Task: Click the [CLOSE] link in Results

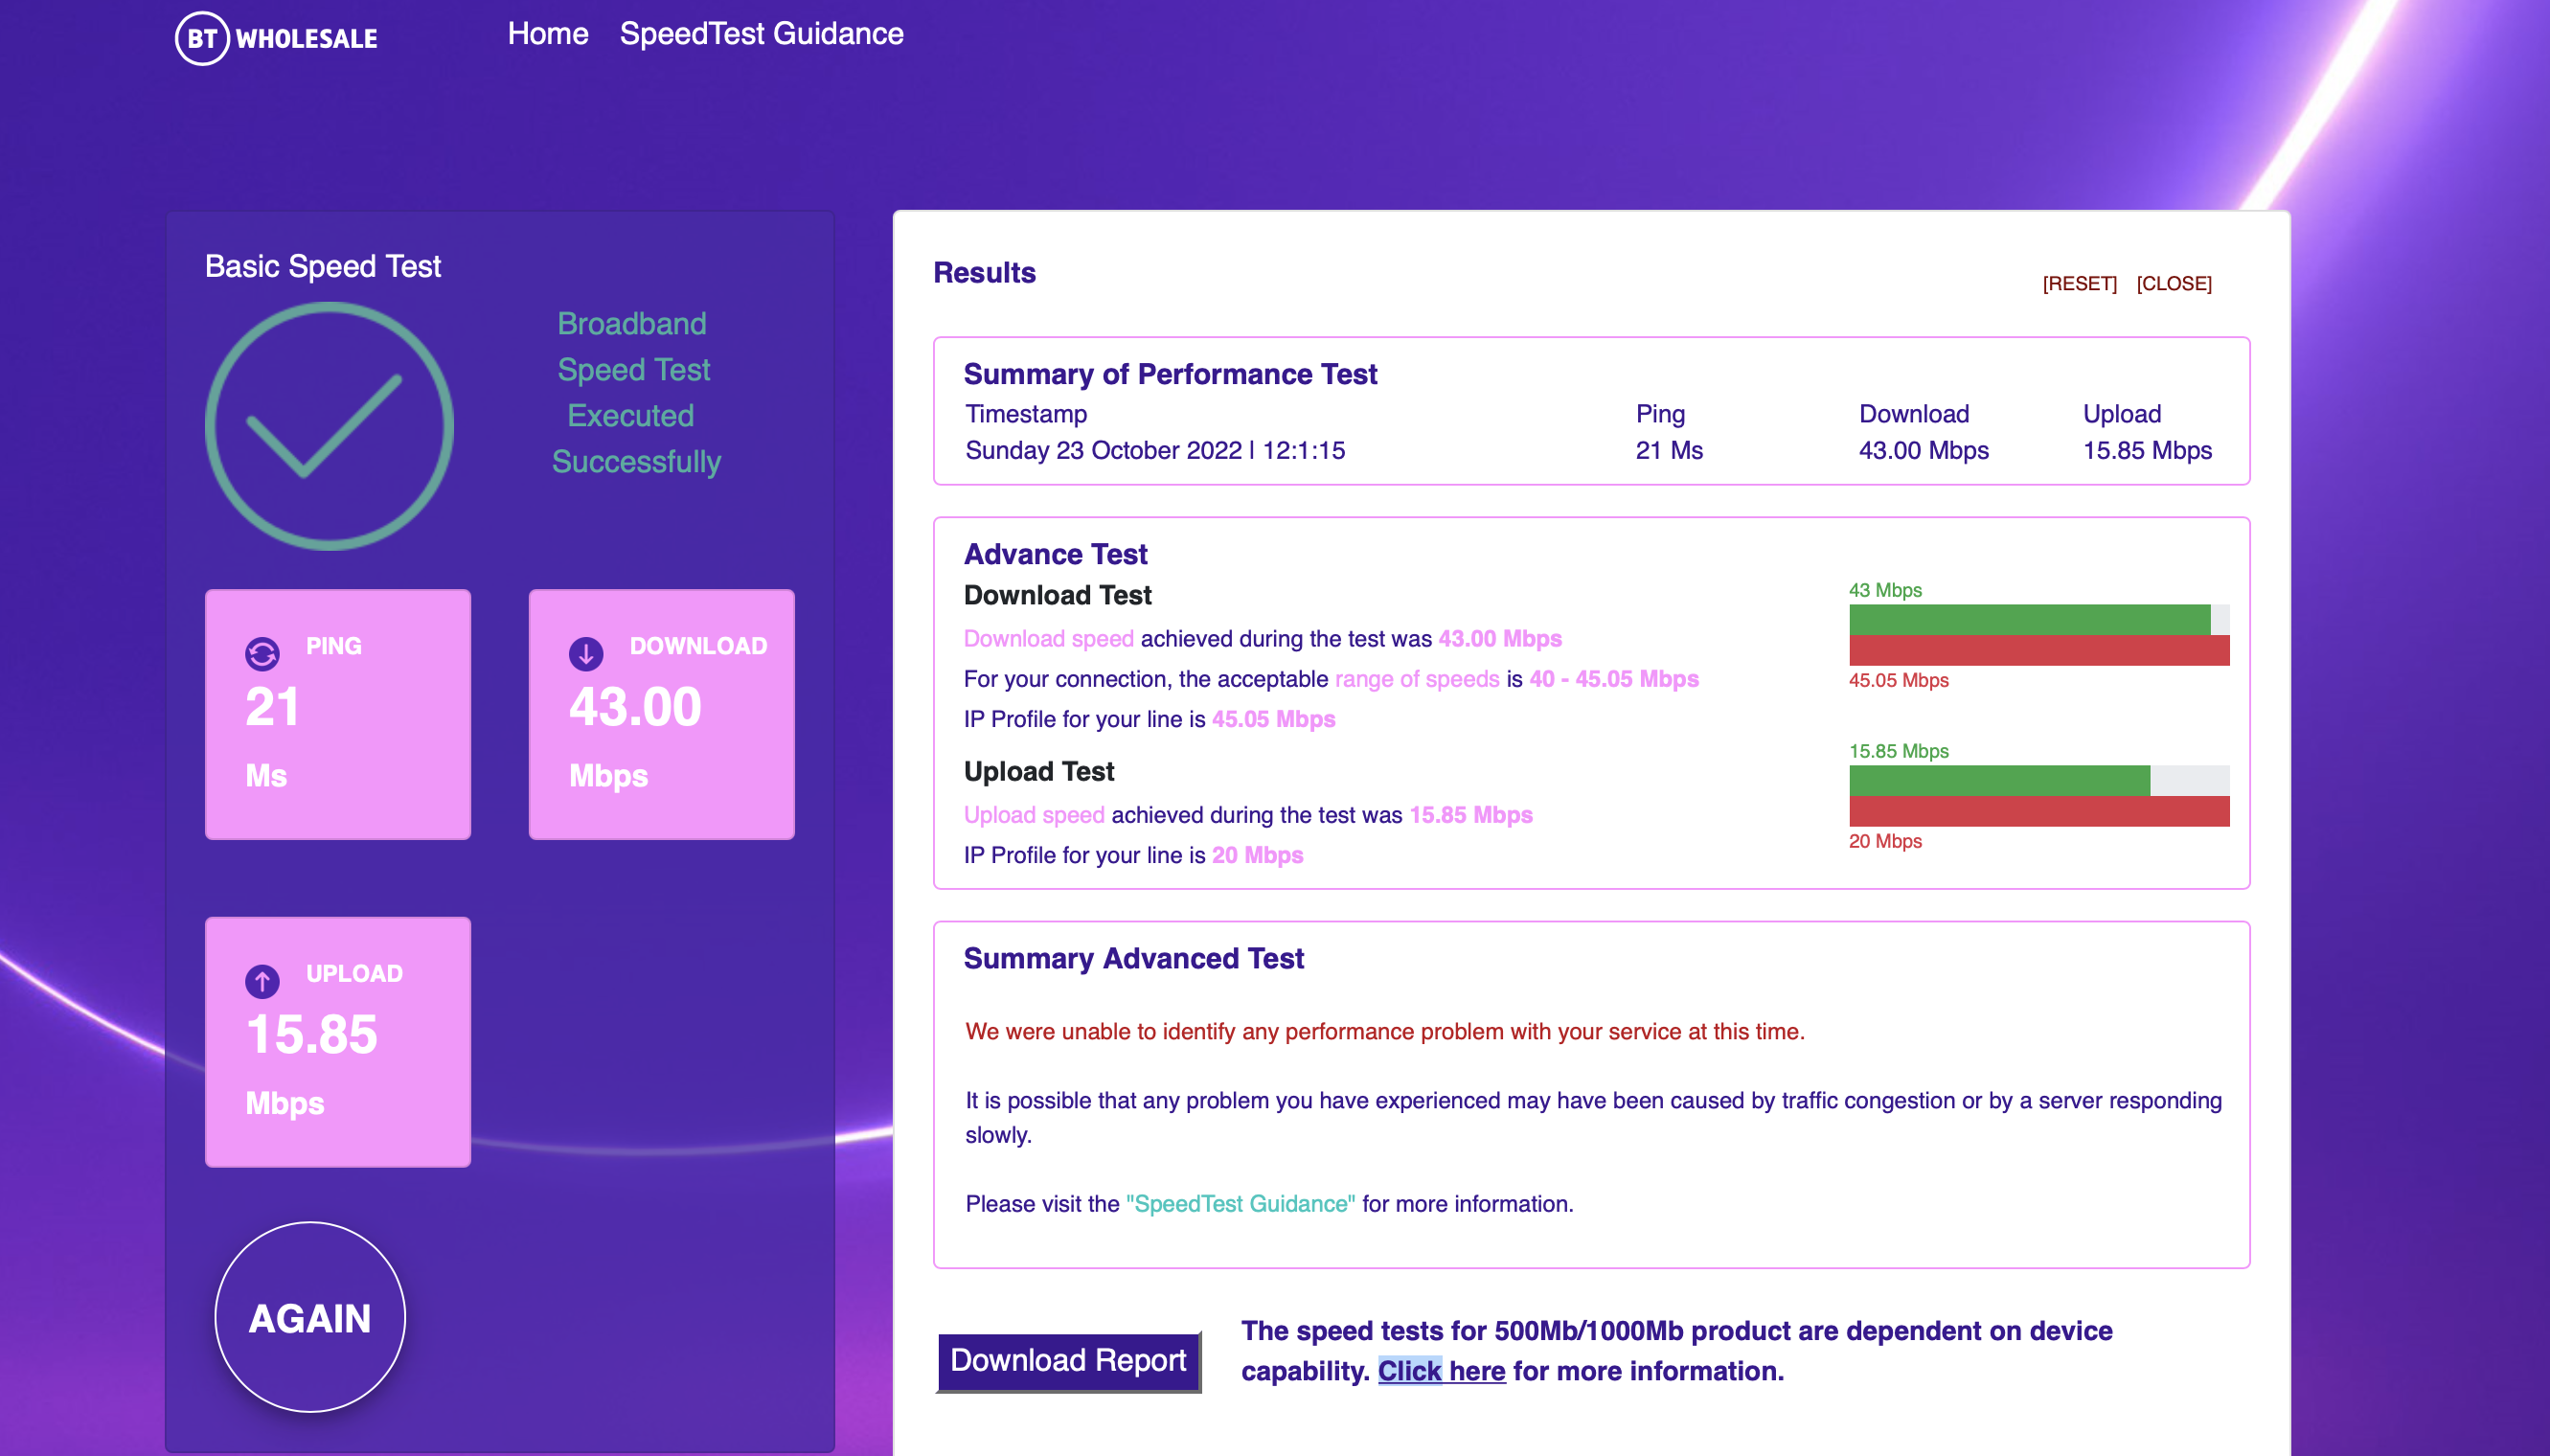Action: [x=2173, y=284]
